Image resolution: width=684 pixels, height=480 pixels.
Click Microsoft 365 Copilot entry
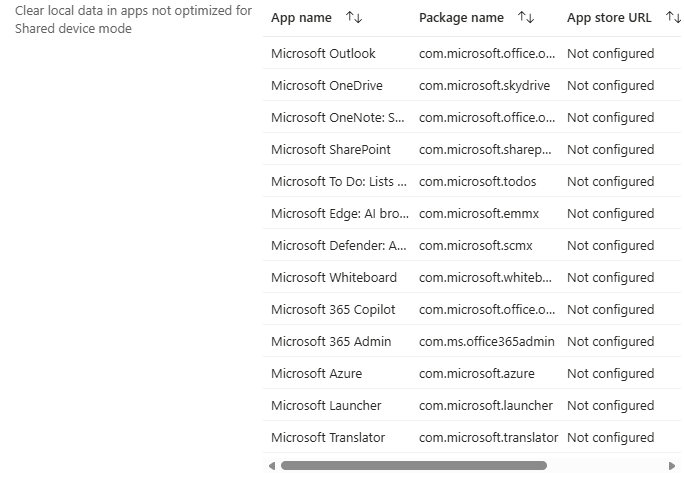[333, 310]
